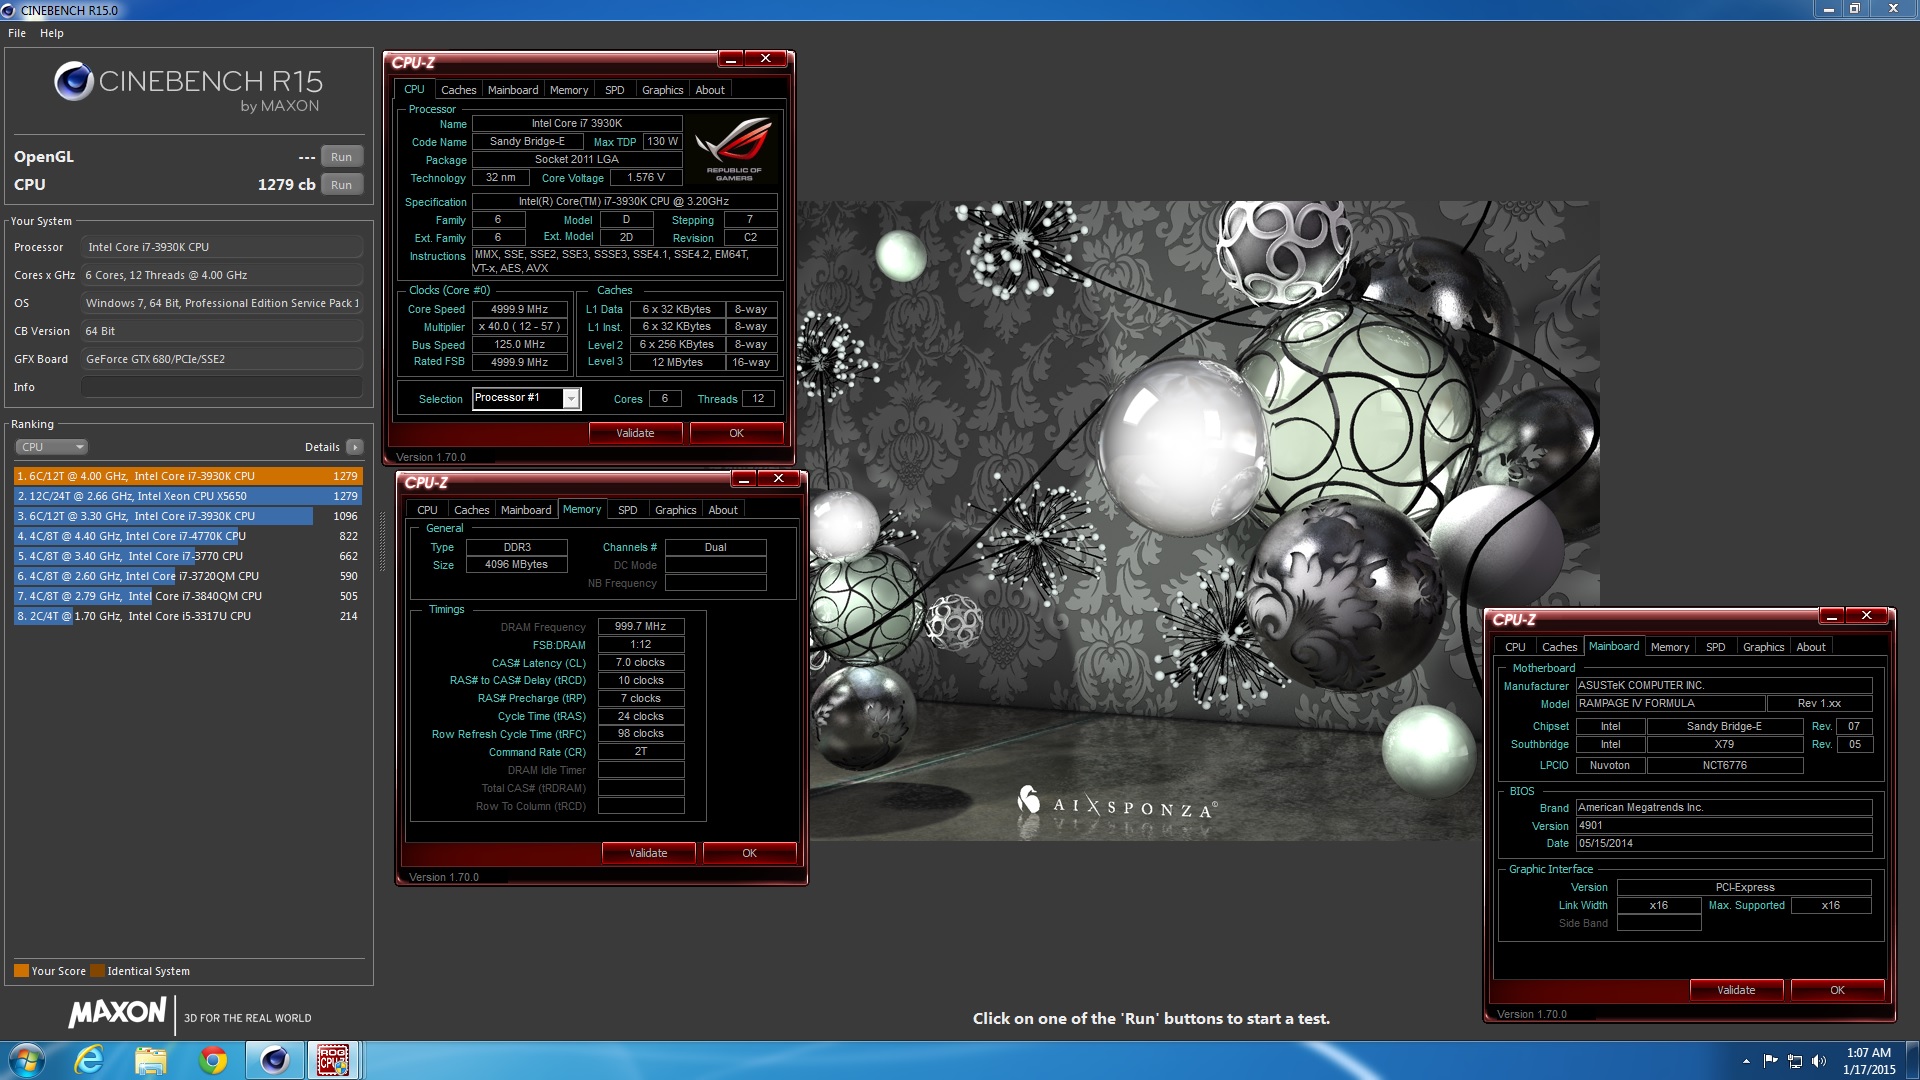Switch to SPD tab in Memory CPU-Z window
The width and height of the screenshot is (1920, 1080).
tap(627, 510)
